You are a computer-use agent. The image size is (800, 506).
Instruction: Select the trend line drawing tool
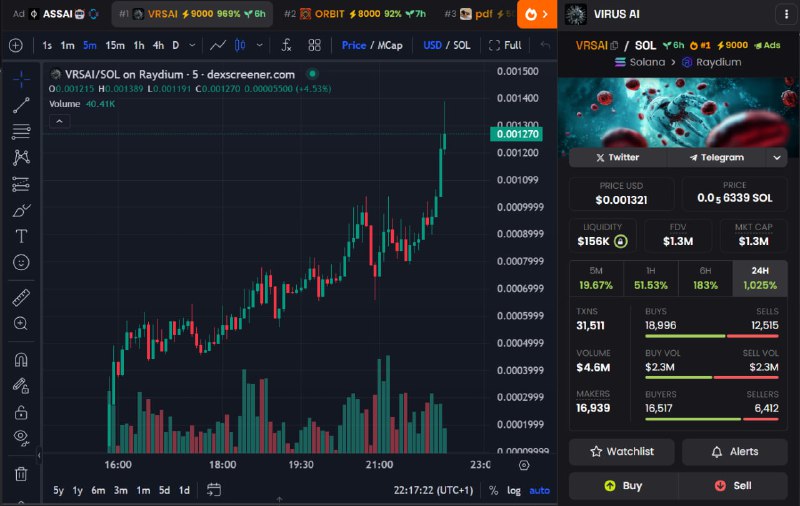click(21, 105)
